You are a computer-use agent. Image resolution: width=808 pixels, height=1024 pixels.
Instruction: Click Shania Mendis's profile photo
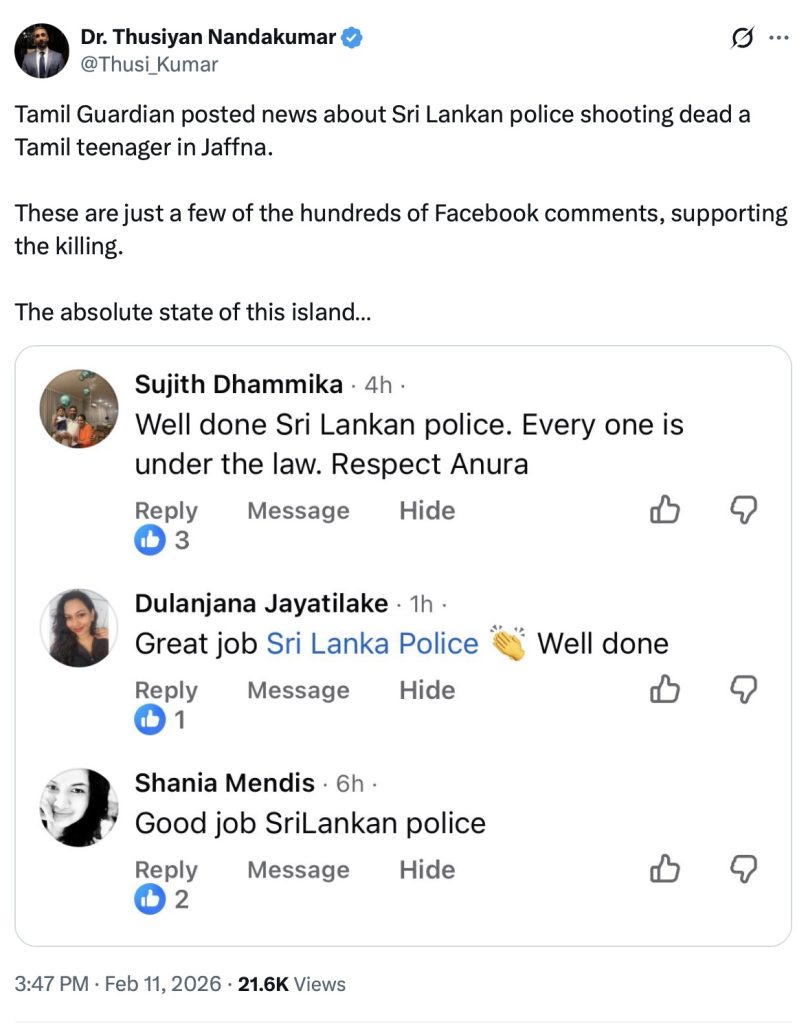click(x=78, y=808)
